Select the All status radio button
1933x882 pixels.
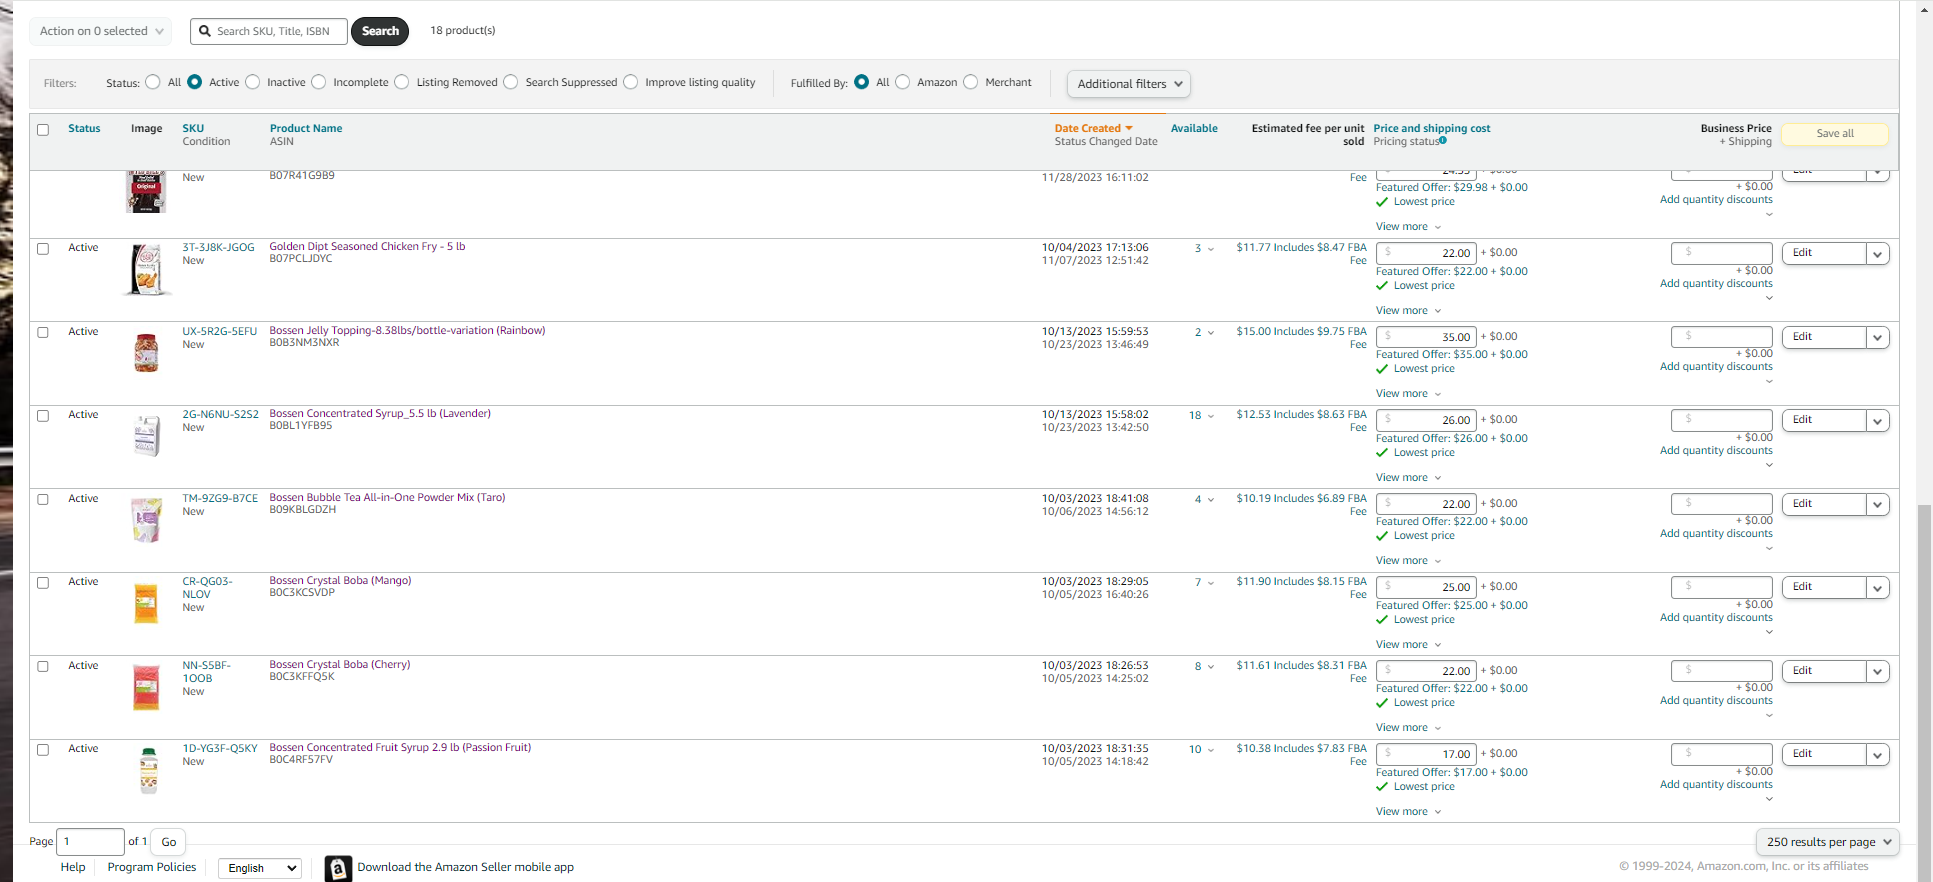(153, 82)
